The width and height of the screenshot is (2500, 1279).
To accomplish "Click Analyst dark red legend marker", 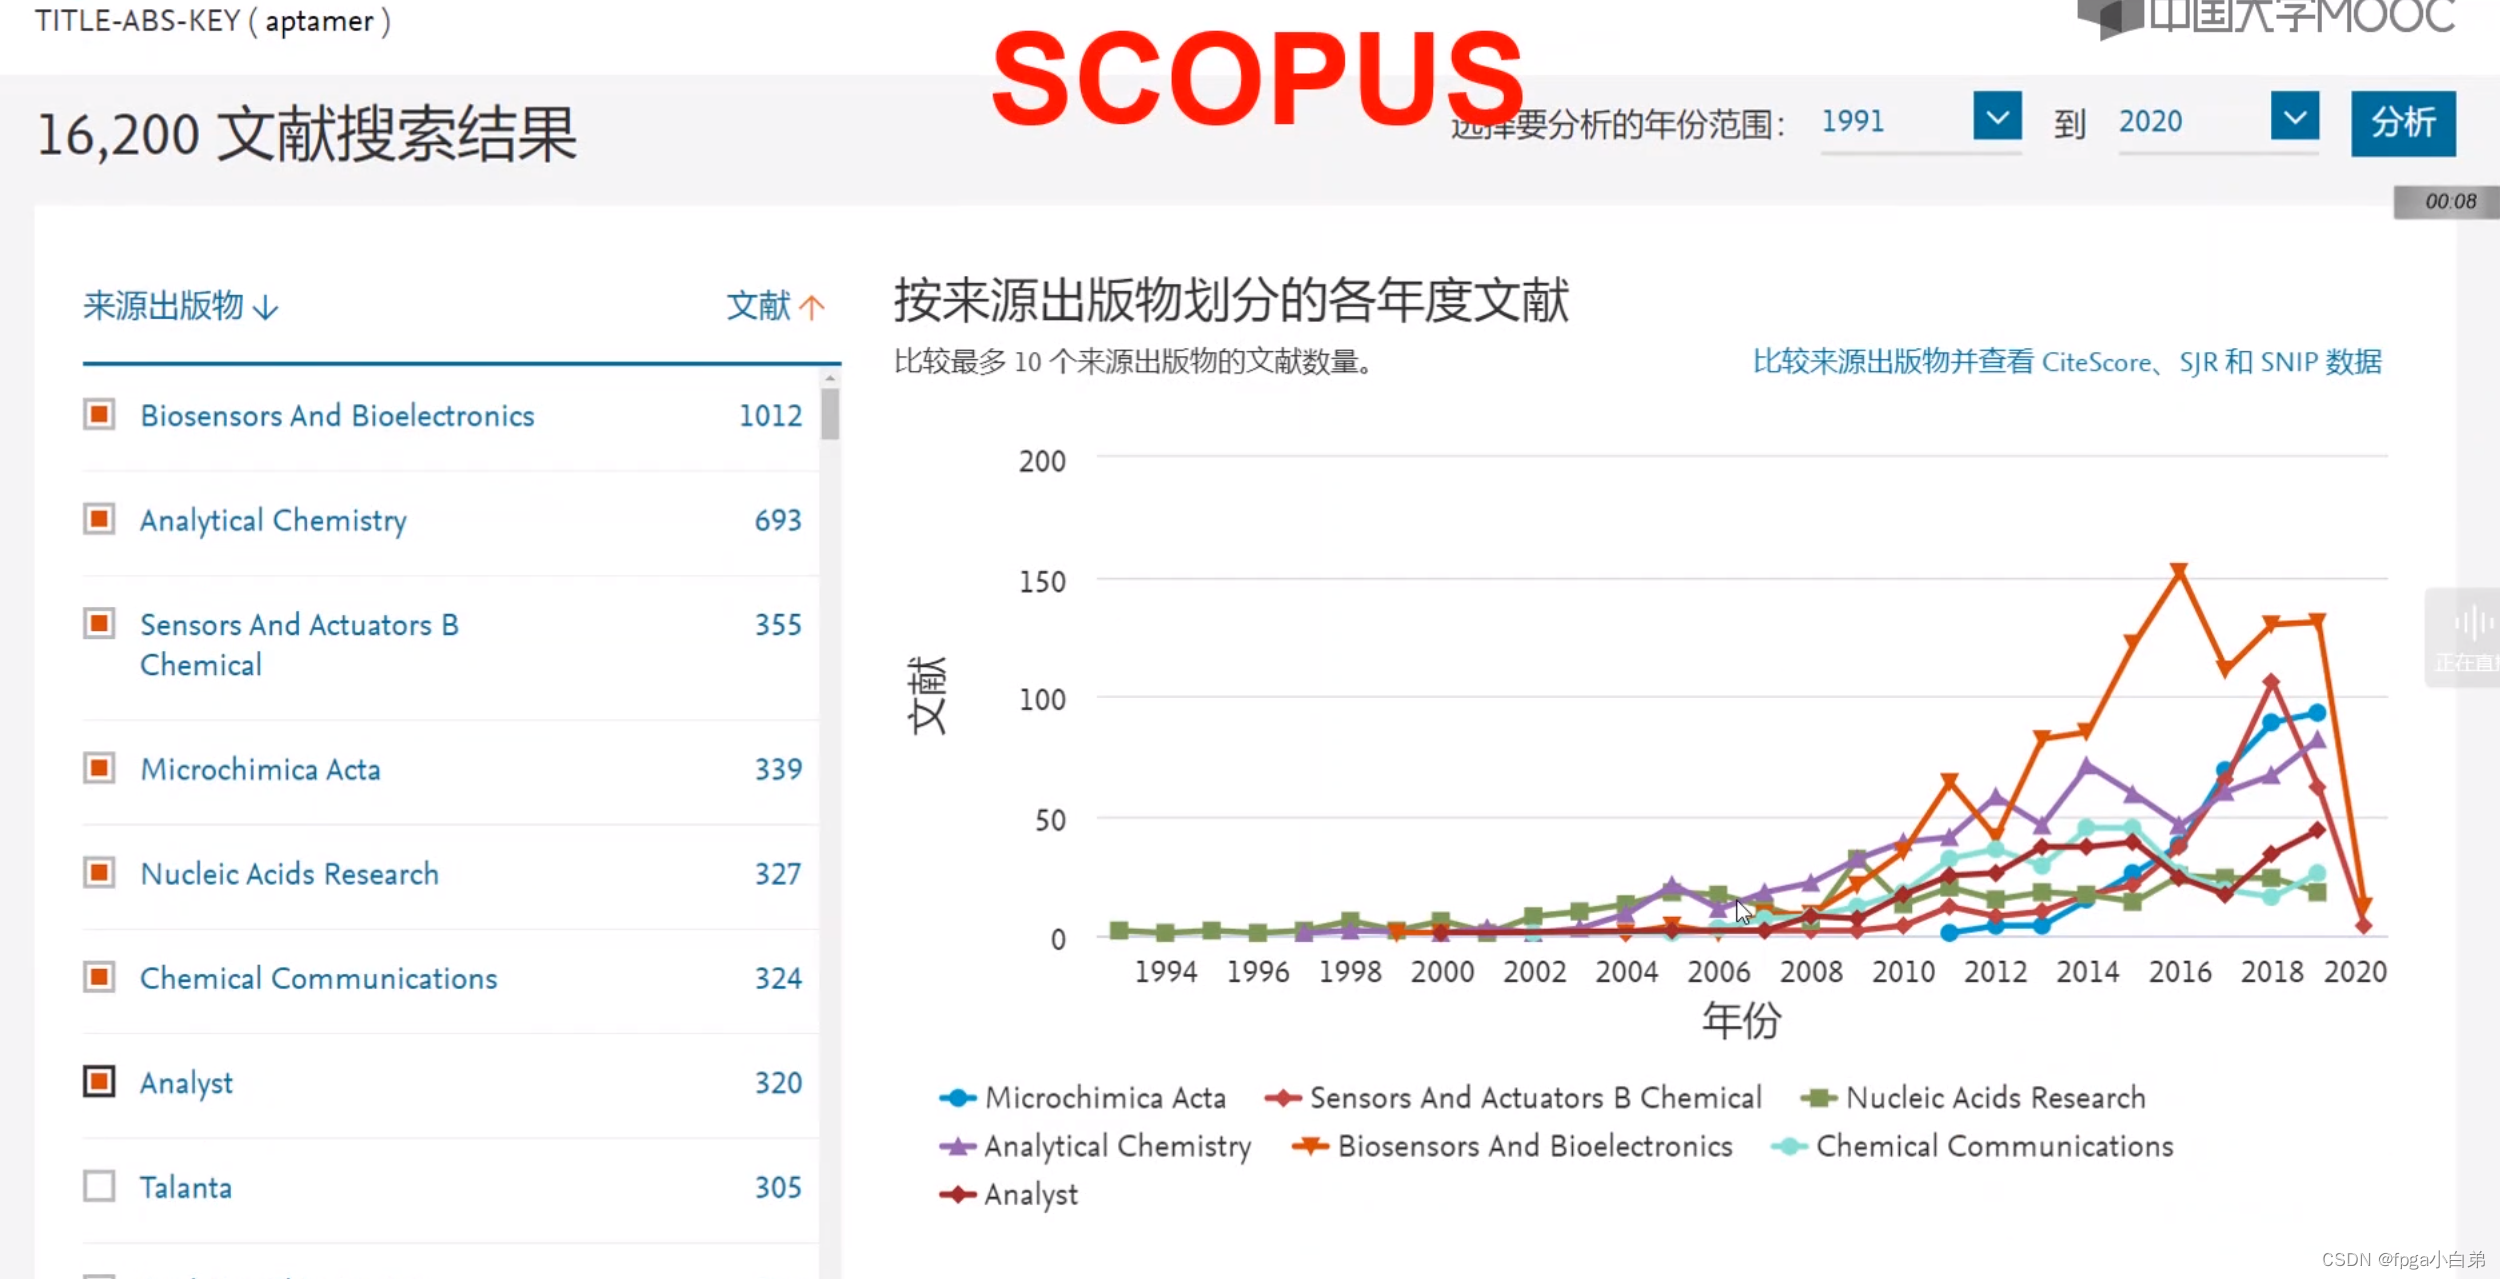I will pos(957,1195).
